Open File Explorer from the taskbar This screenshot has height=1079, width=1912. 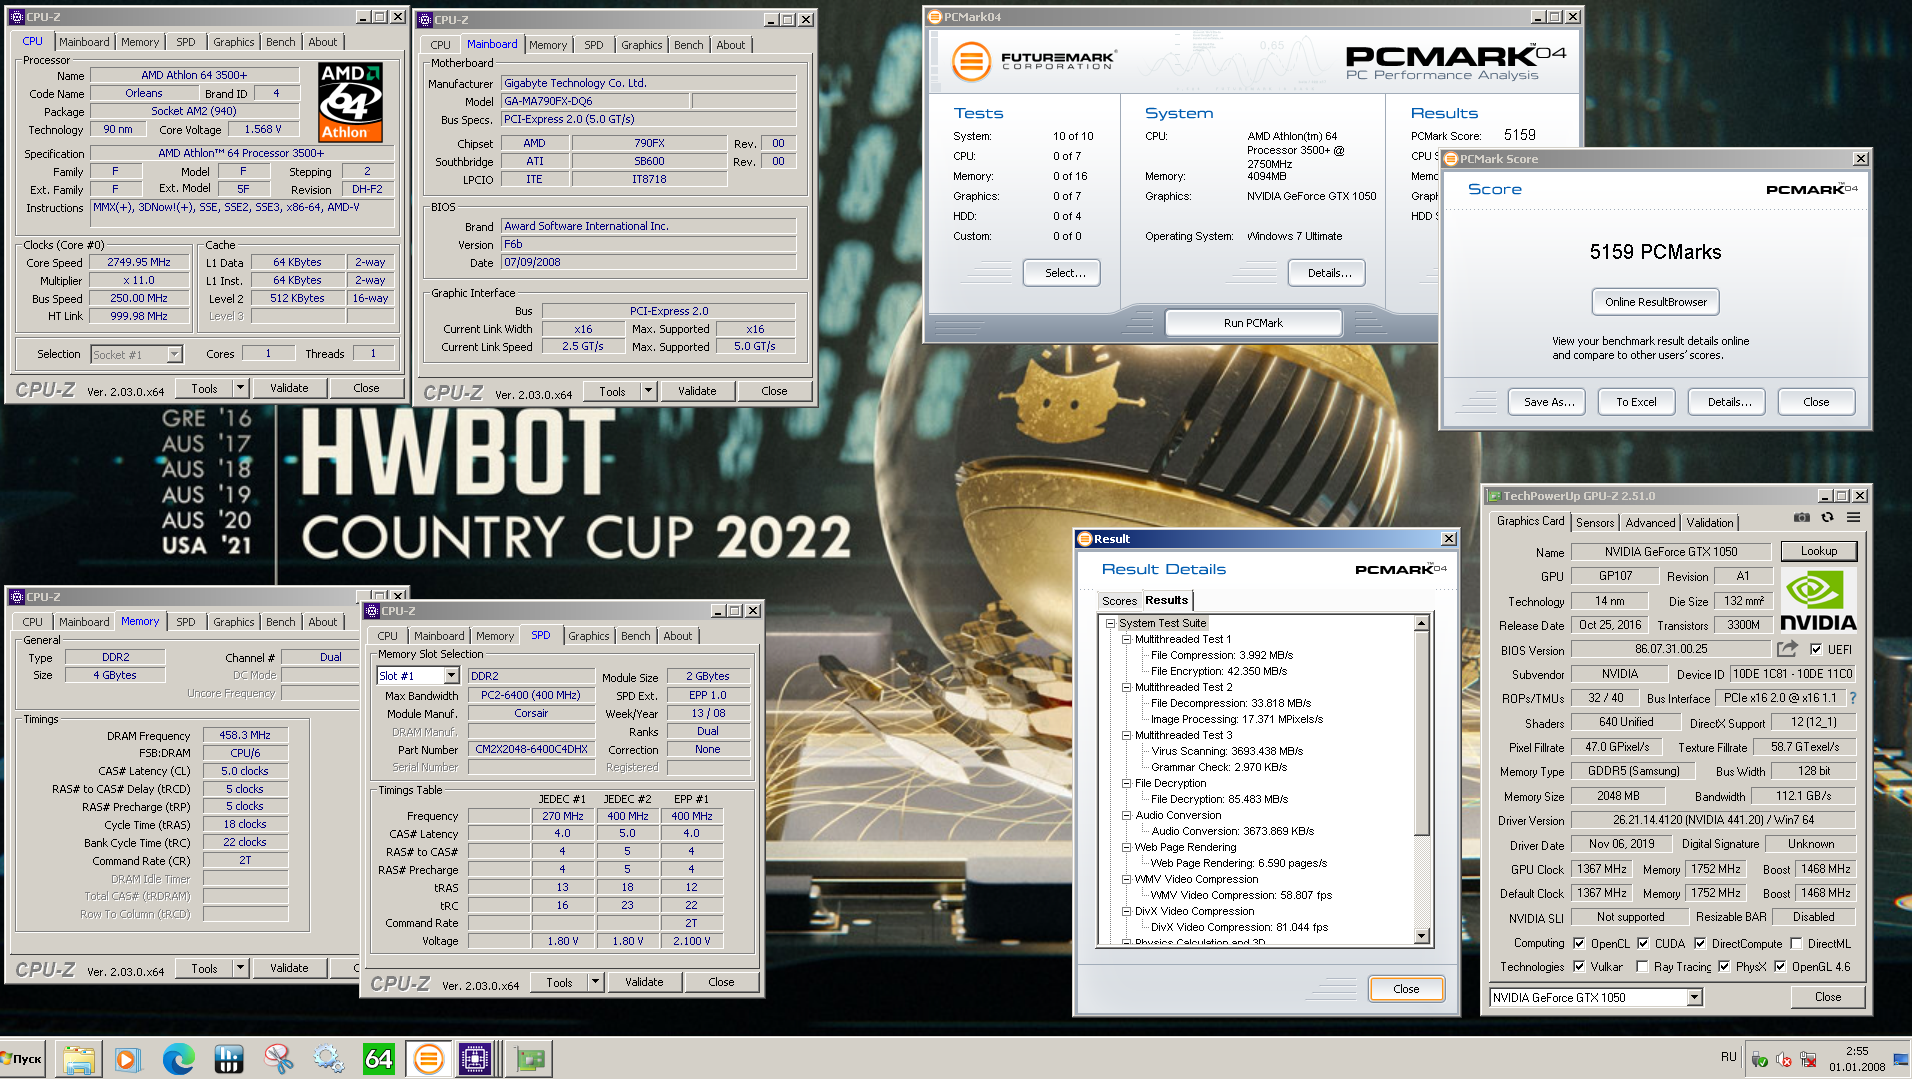click(x=78, y=1059)
